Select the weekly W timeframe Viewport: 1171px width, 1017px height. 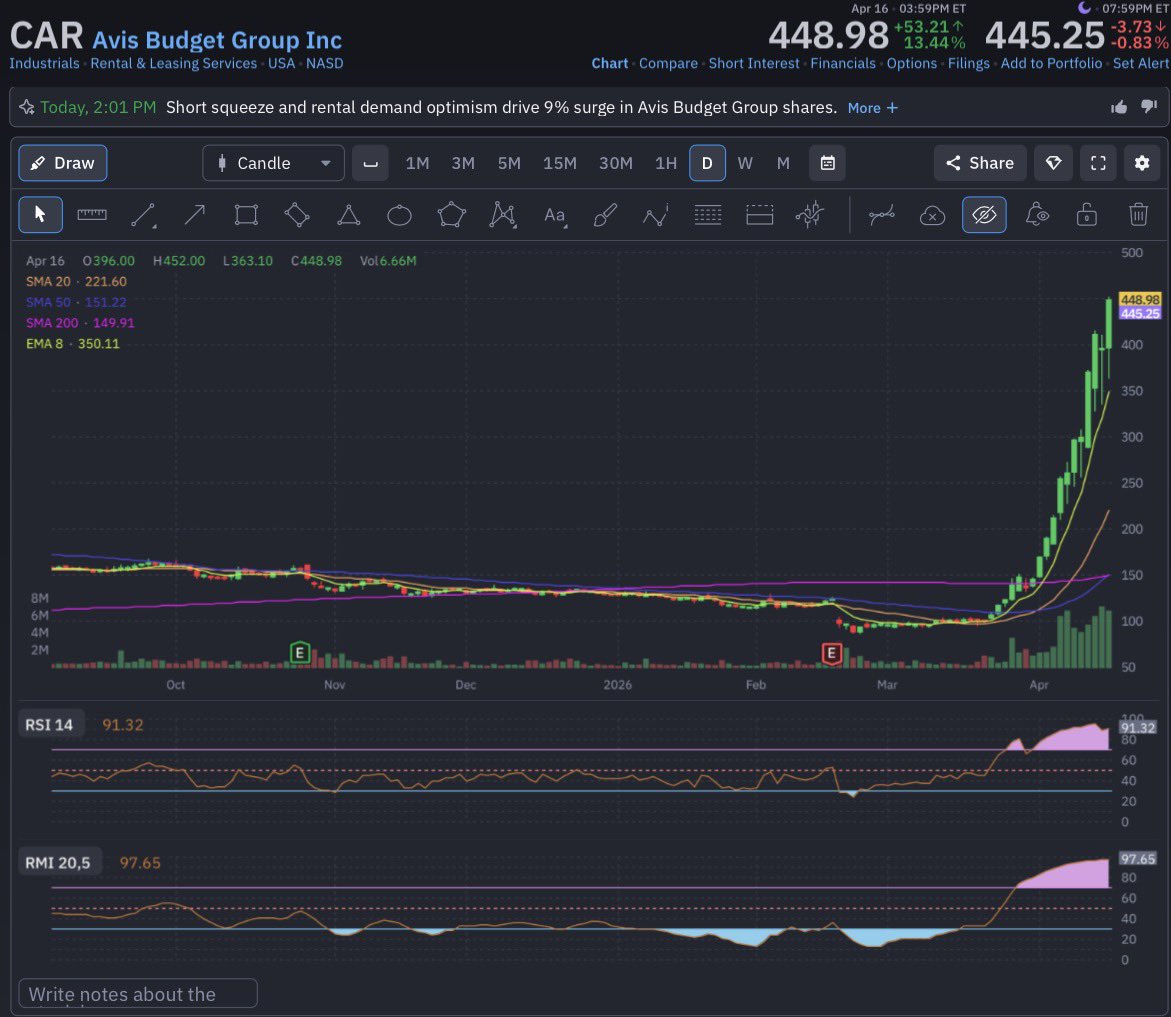(x=745, y=163)
